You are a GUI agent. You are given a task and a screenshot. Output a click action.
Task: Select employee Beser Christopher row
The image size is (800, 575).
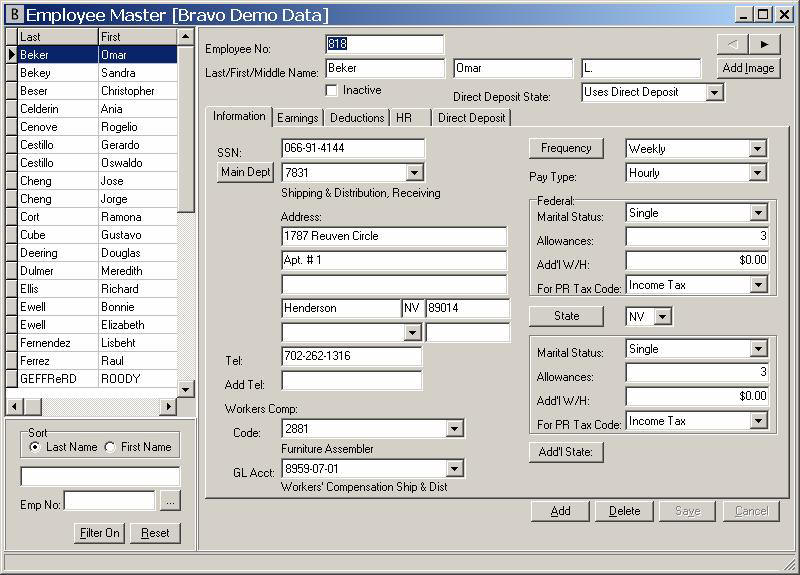click(x=97, y=91)
